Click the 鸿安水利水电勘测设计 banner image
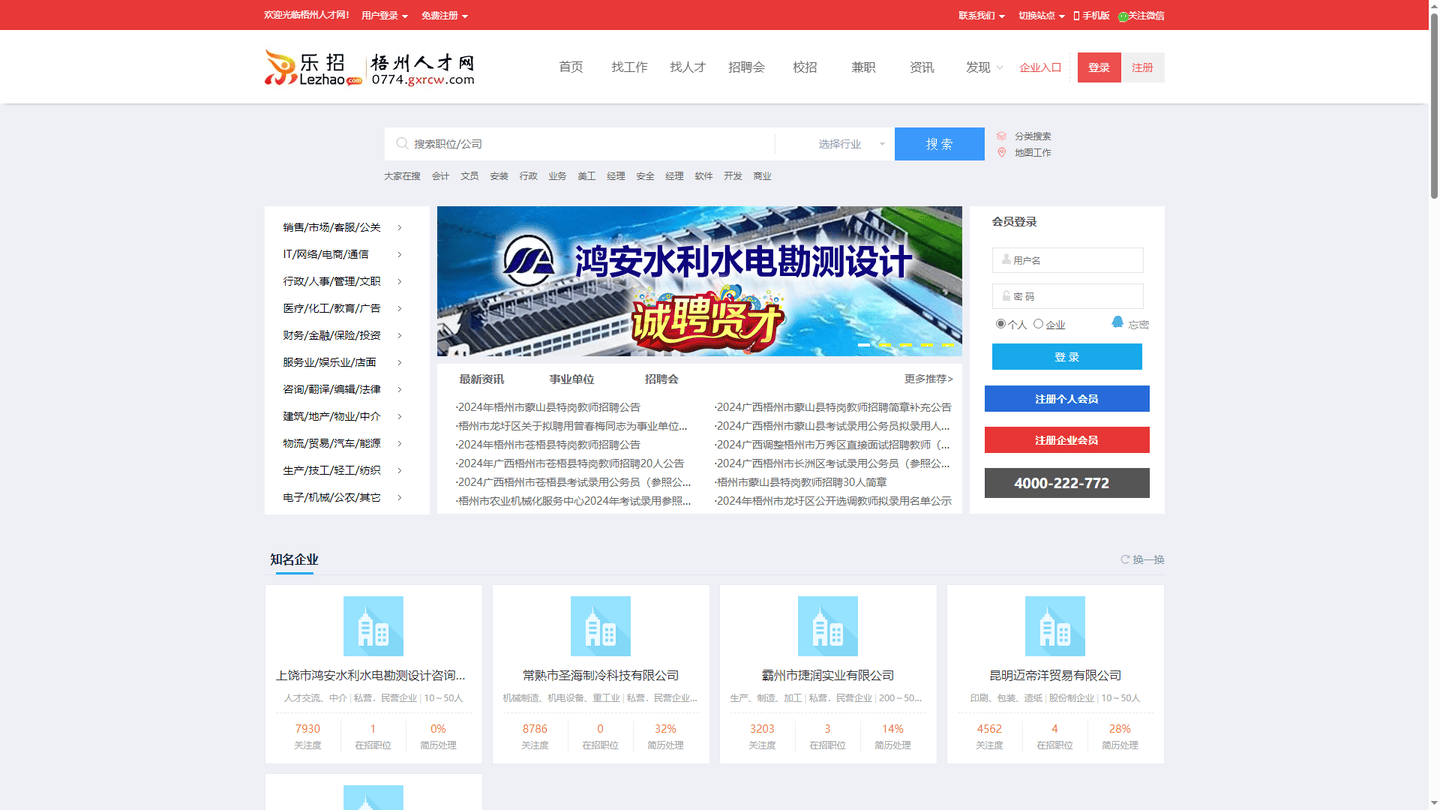The image size is (1440, 810). (699, 281)
